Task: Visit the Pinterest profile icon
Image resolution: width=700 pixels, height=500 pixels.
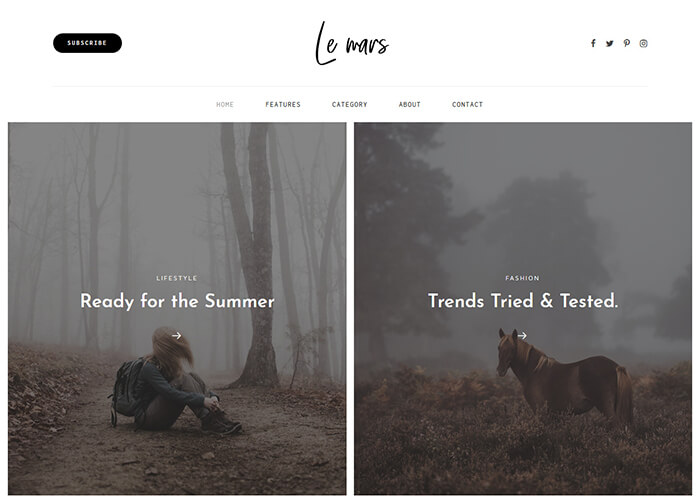Action: pos(627,43)
